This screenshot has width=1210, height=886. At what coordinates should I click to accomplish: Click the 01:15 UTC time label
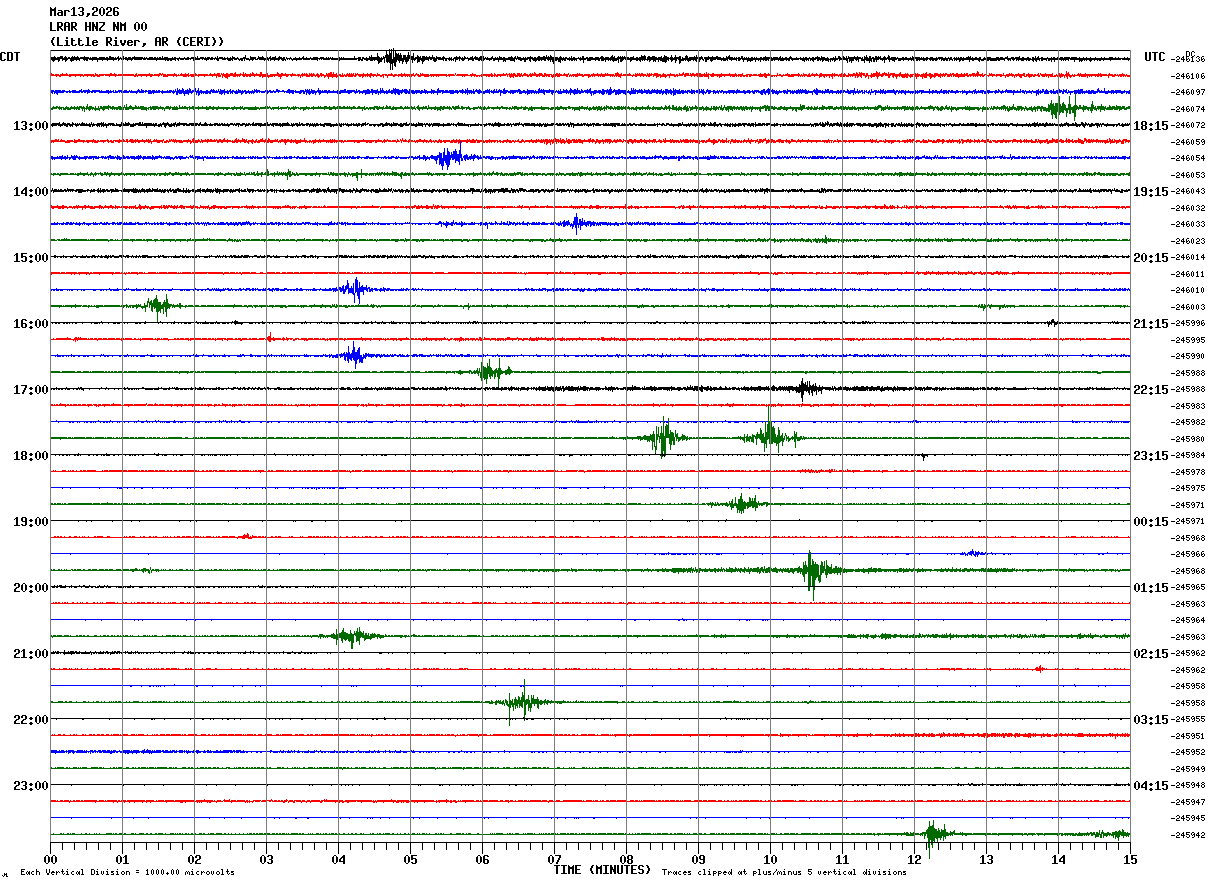(x=1151, y=587)
